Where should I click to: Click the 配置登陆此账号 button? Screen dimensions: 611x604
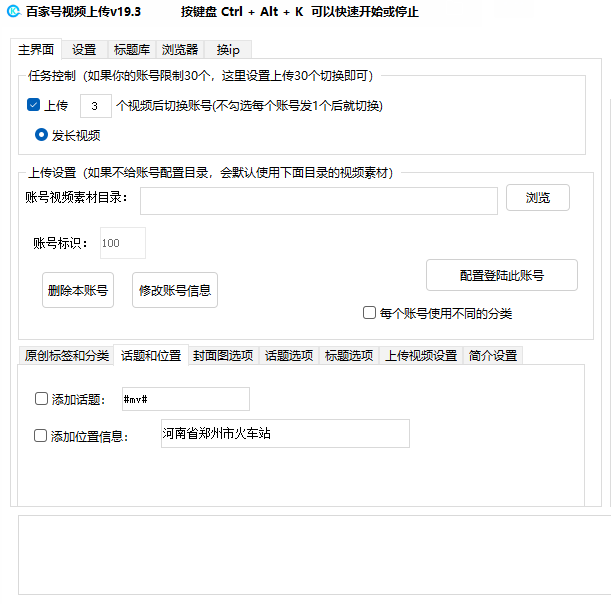point(502,275)
